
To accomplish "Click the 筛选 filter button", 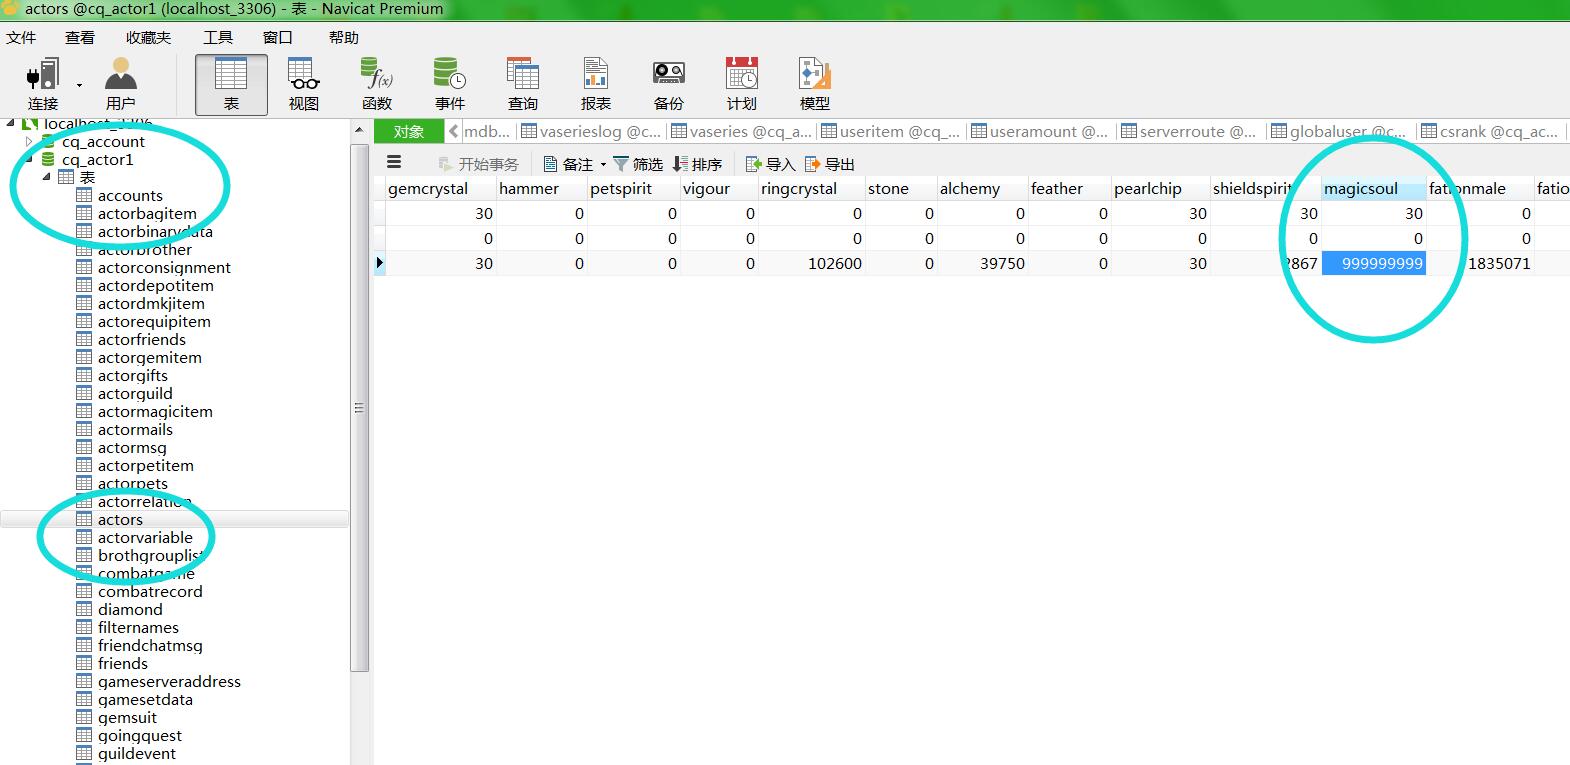I will pos(638,164).
